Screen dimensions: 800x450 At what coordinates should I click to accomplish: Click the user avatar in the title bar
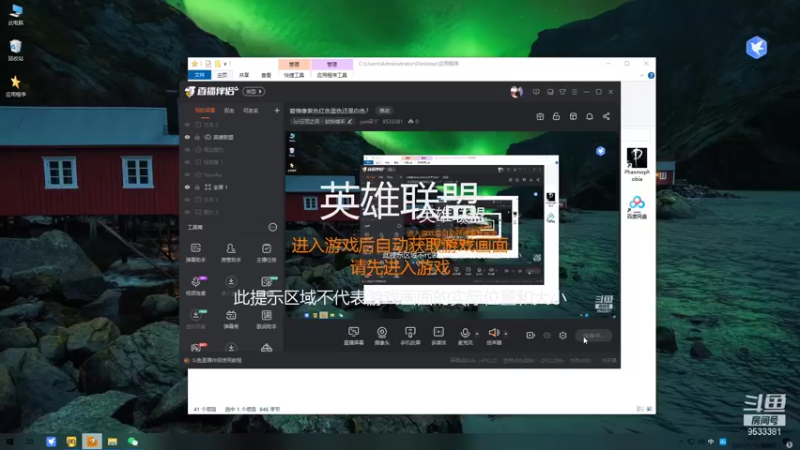point(516,92)
